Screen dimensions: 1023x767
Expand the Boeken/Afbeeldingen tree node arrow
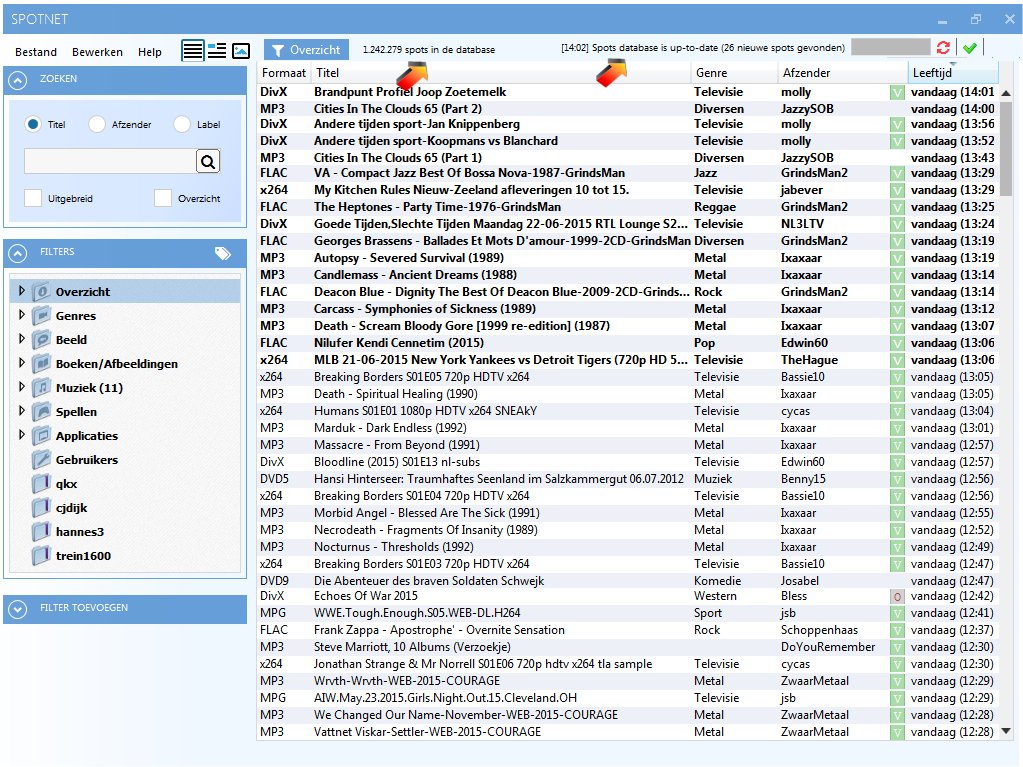[x=22, y=363]
